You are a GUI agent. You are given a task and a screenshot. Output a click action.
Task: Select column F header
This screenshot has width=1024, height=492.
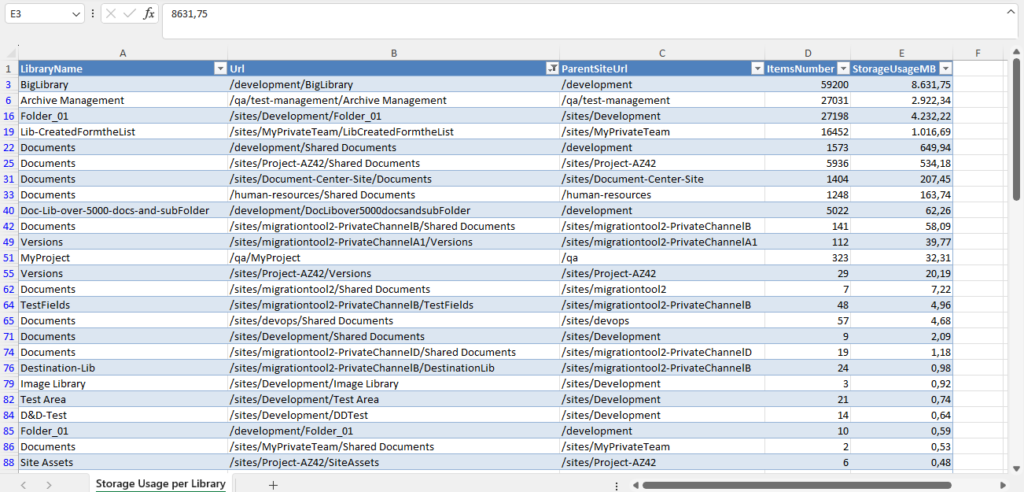978,54
